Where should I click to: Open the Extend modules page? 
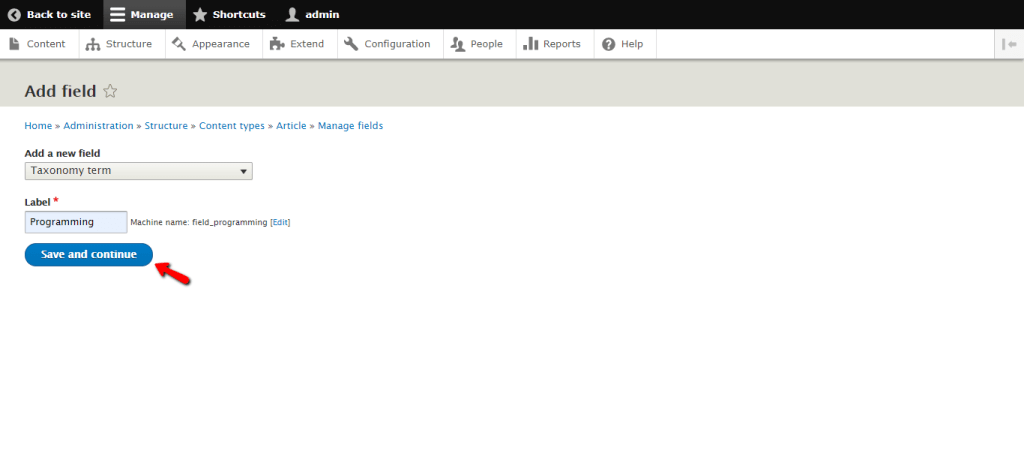[x=299, y=44]
